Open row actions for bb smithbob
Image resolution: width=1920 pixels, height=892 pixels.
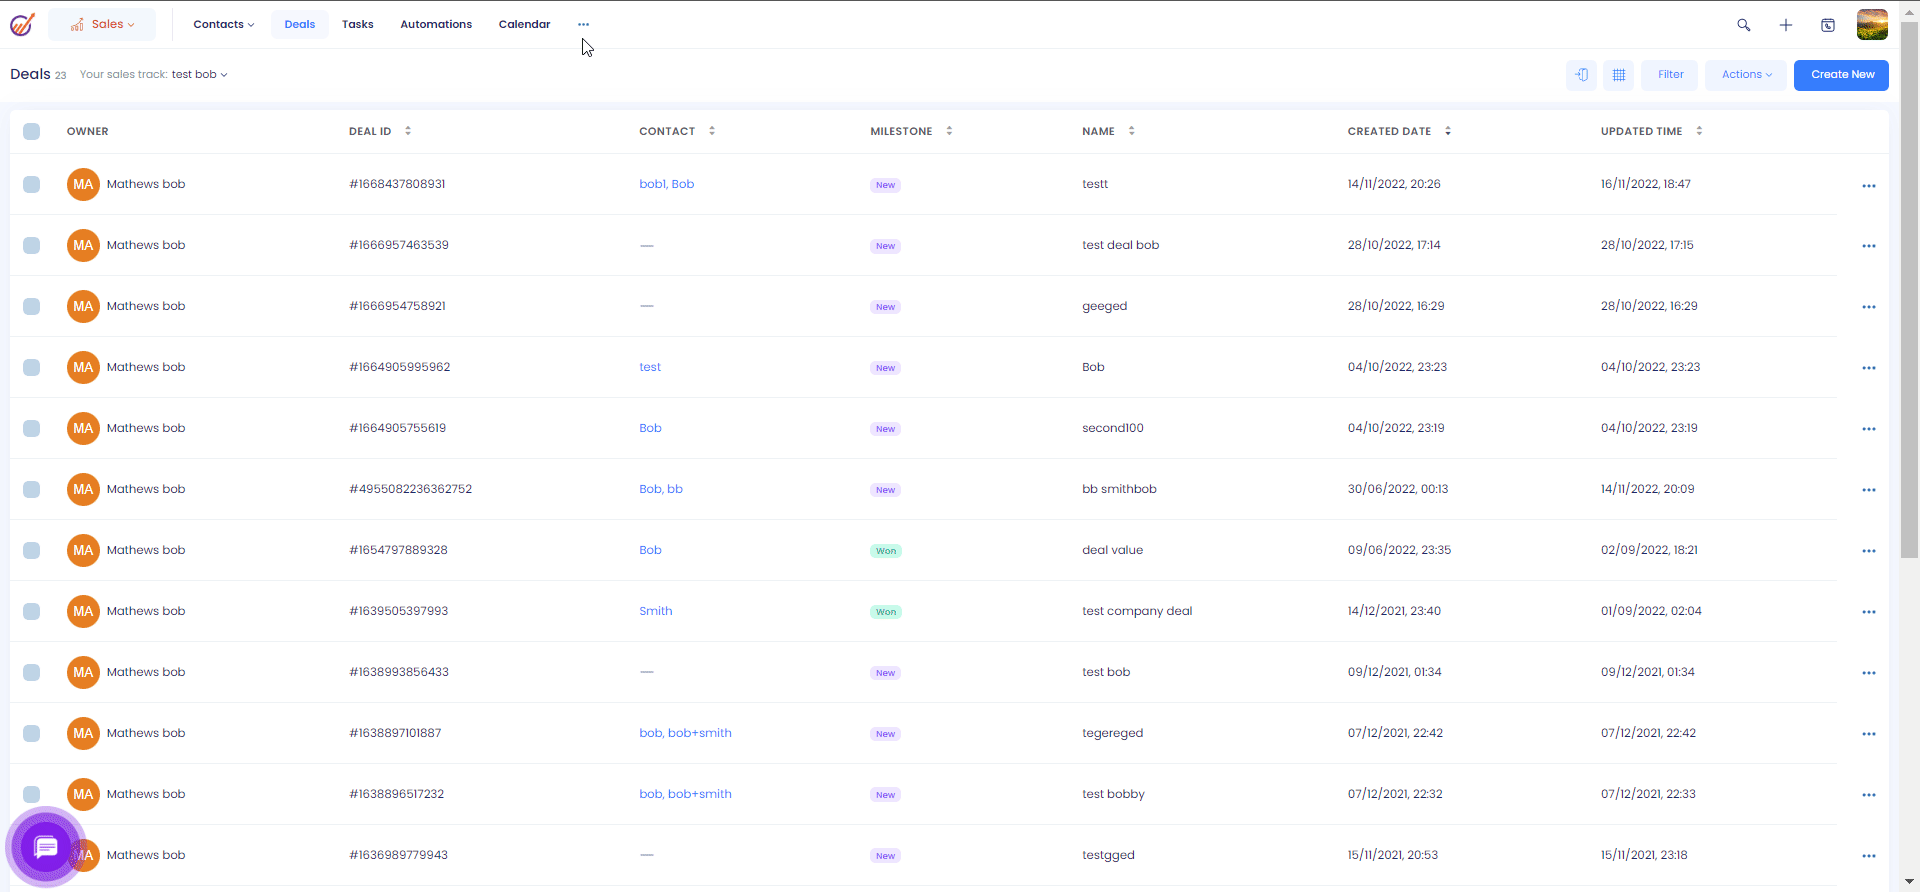1869,490
